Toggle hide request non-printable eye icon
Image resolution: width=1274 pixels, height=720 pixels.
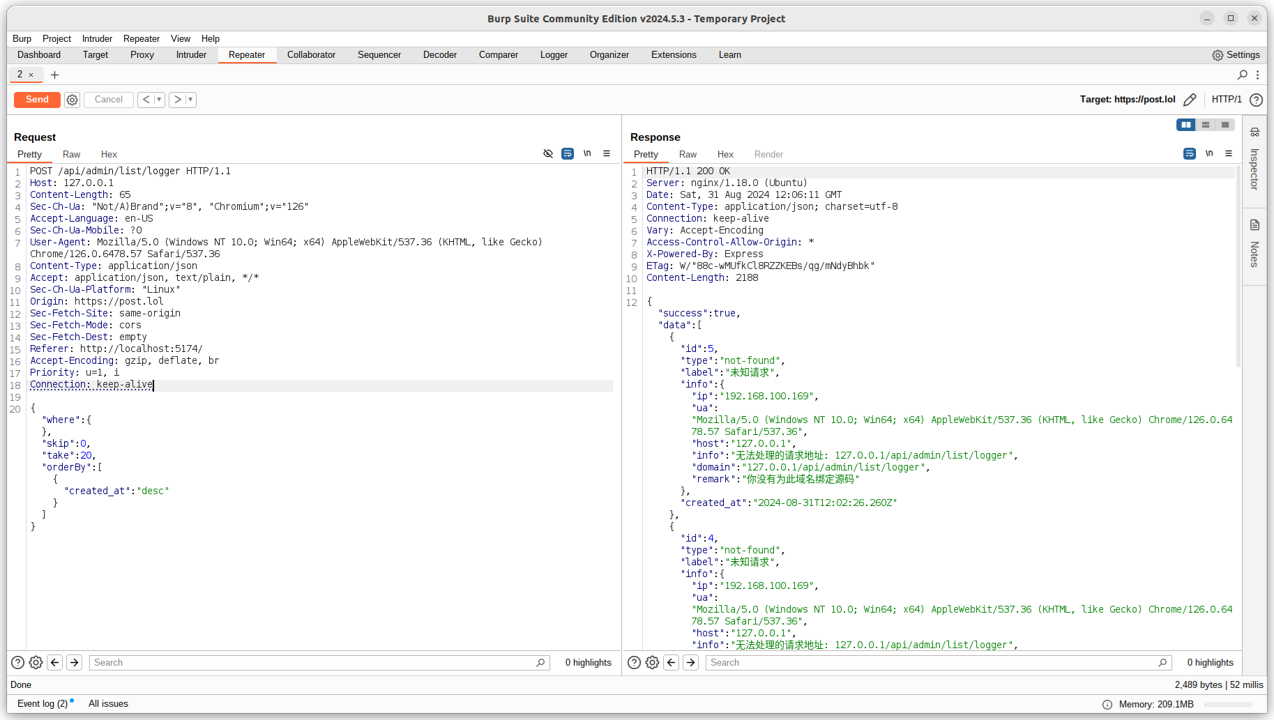(548, 154)
